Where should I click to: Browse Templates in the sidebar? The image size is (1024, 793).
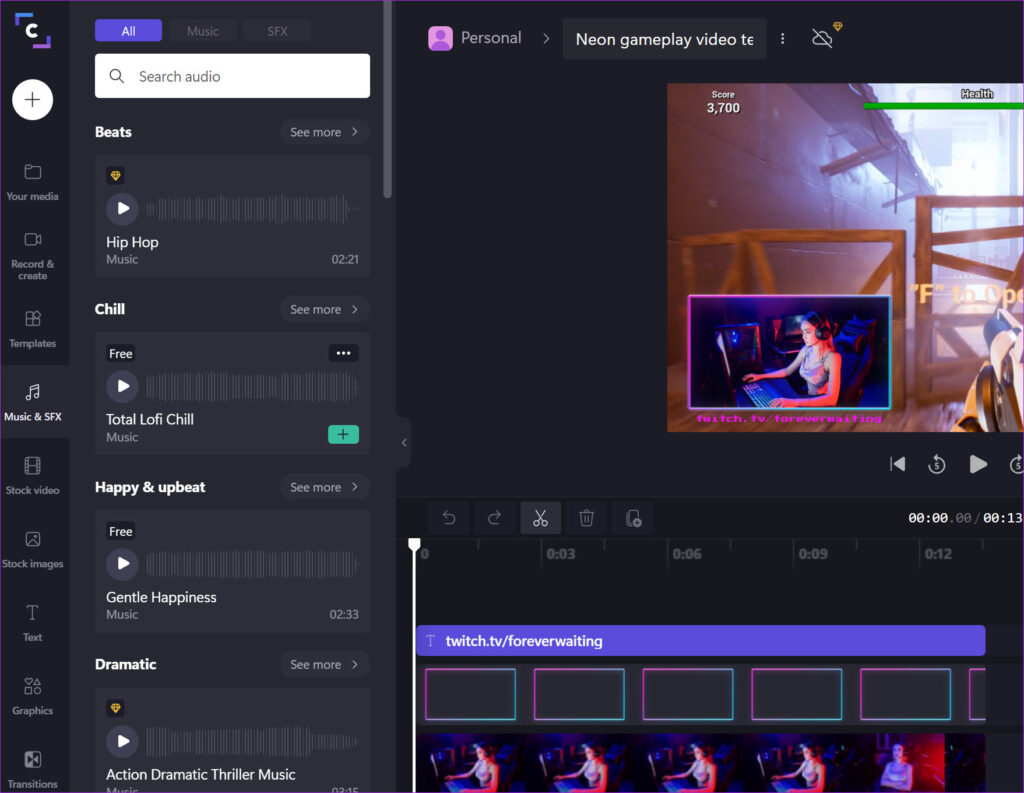(33, 330)
